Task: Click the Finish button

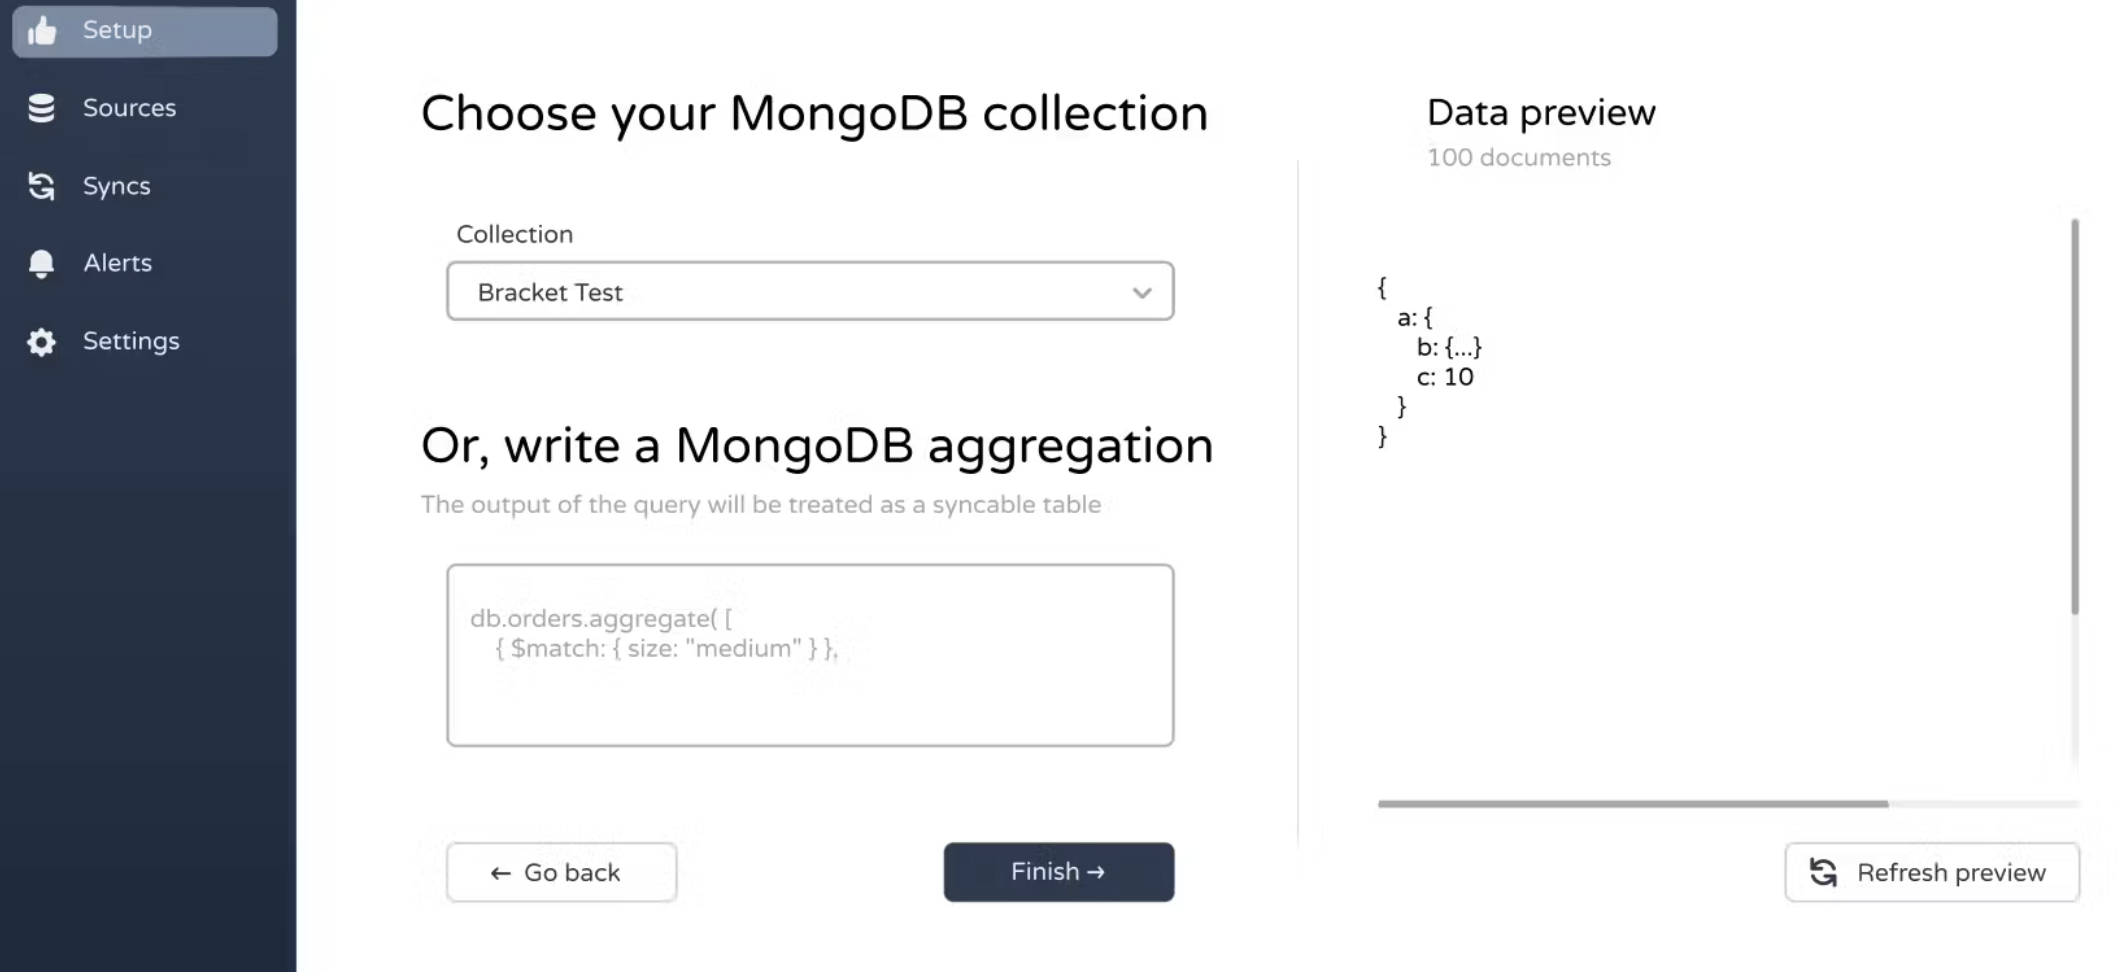Action: point(1059,872)
